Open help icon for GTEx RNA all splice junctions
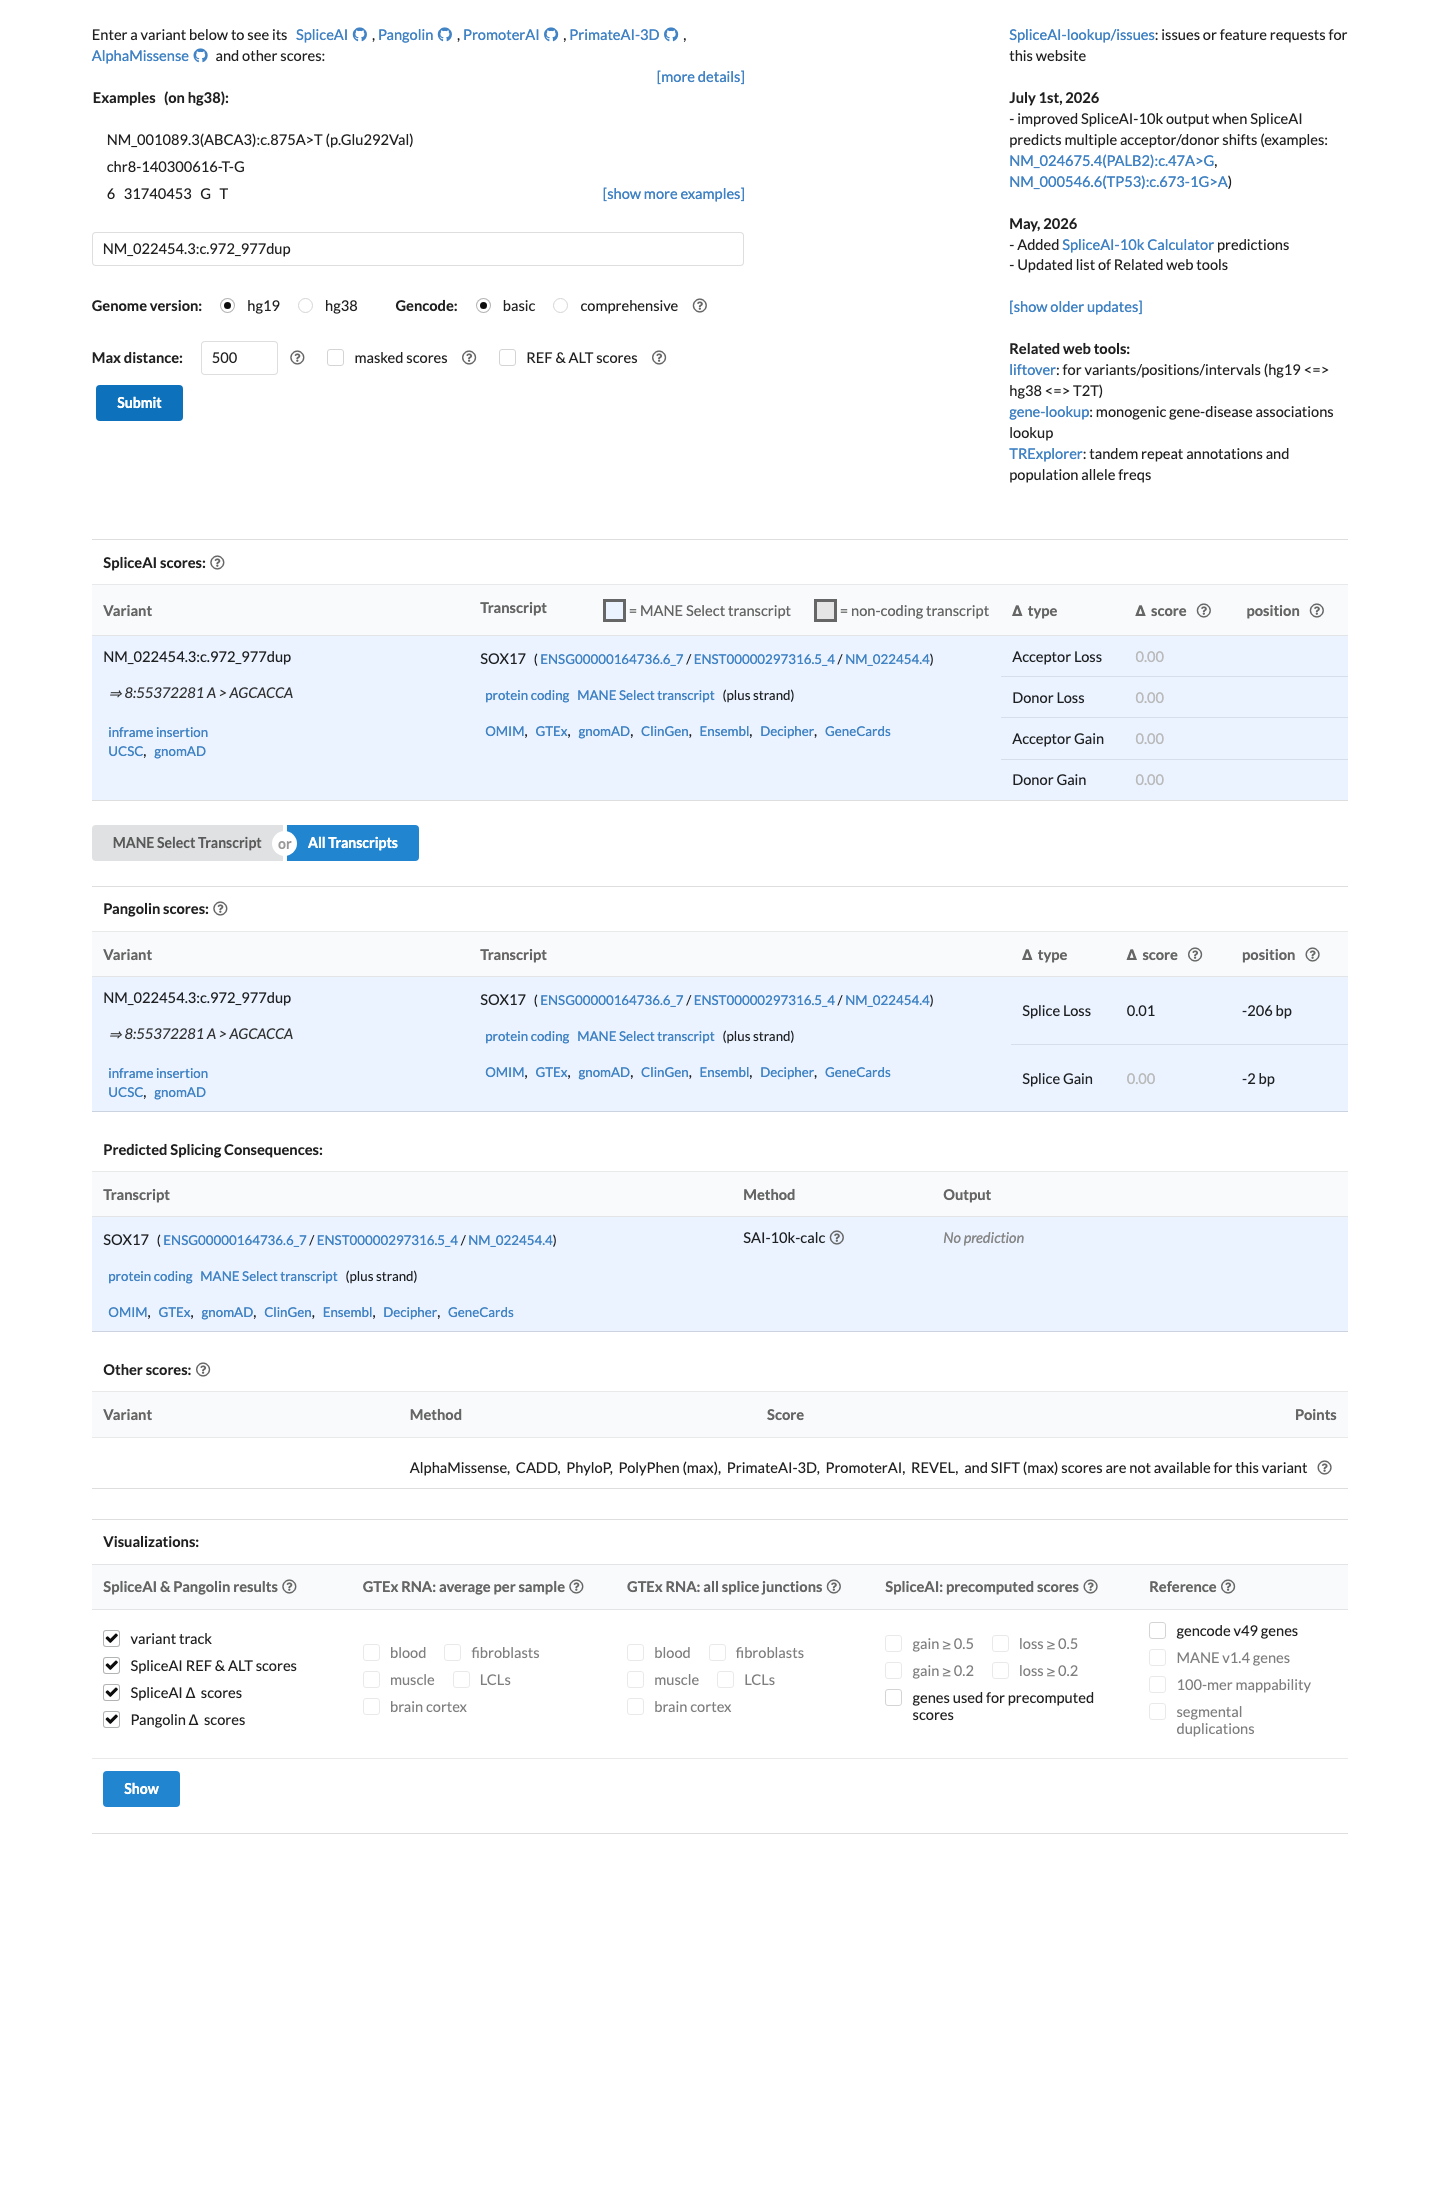 [x=834, y=1587]
